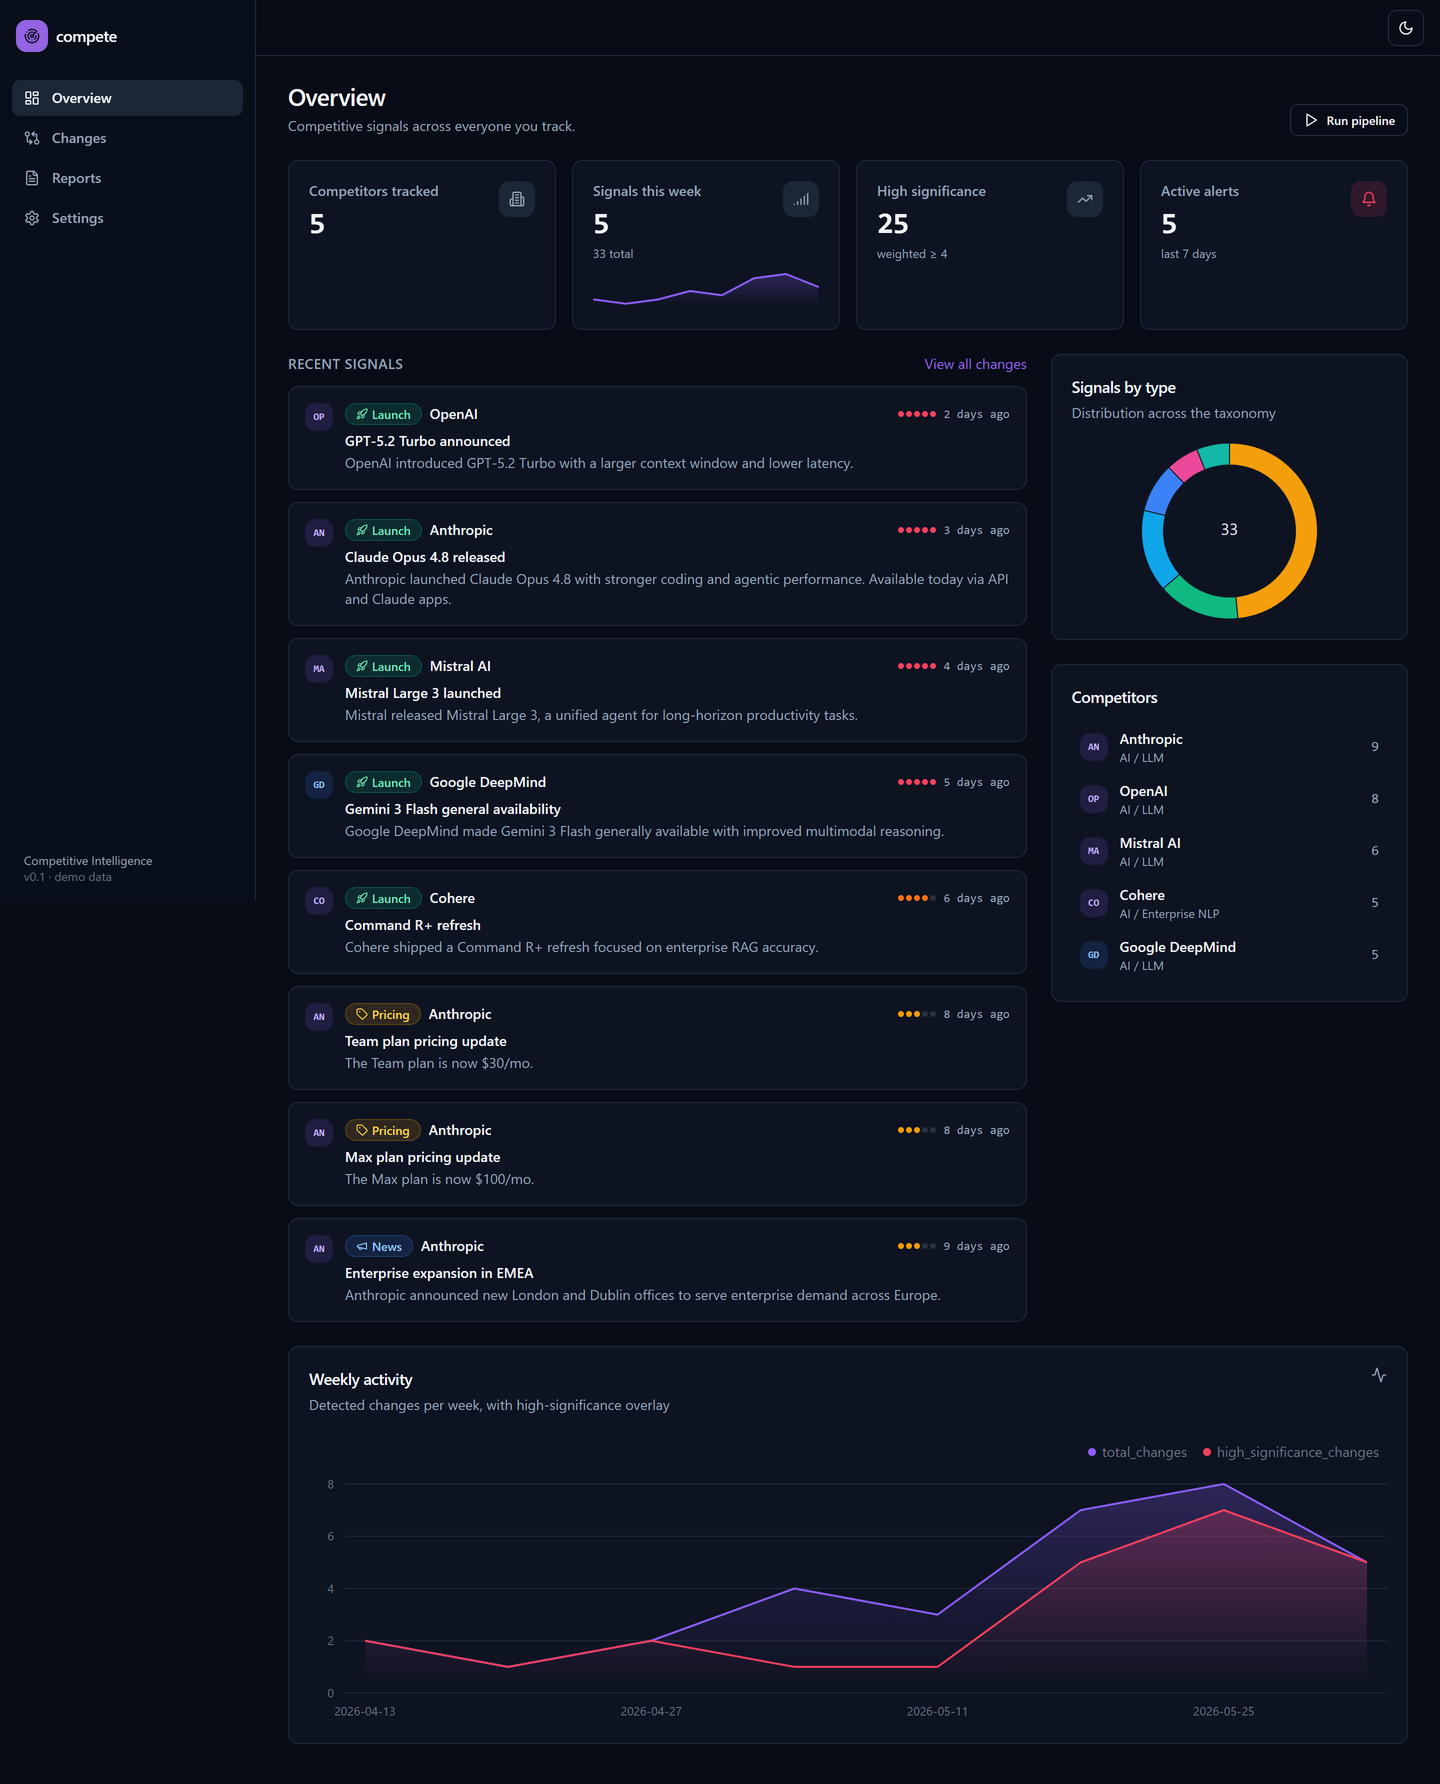The width and height of the screenshot is (1440, 1784).
Task: Open the Team plan pricing update signal
Action: point(657,1038)
